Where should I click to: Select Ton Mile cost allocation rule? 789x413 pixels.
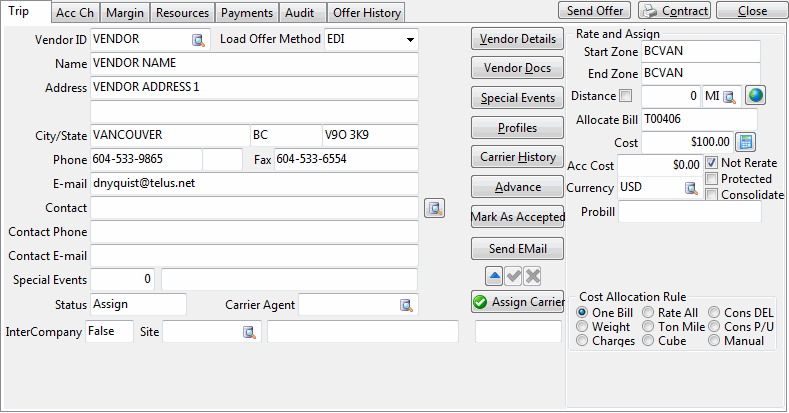click(648, 326)
